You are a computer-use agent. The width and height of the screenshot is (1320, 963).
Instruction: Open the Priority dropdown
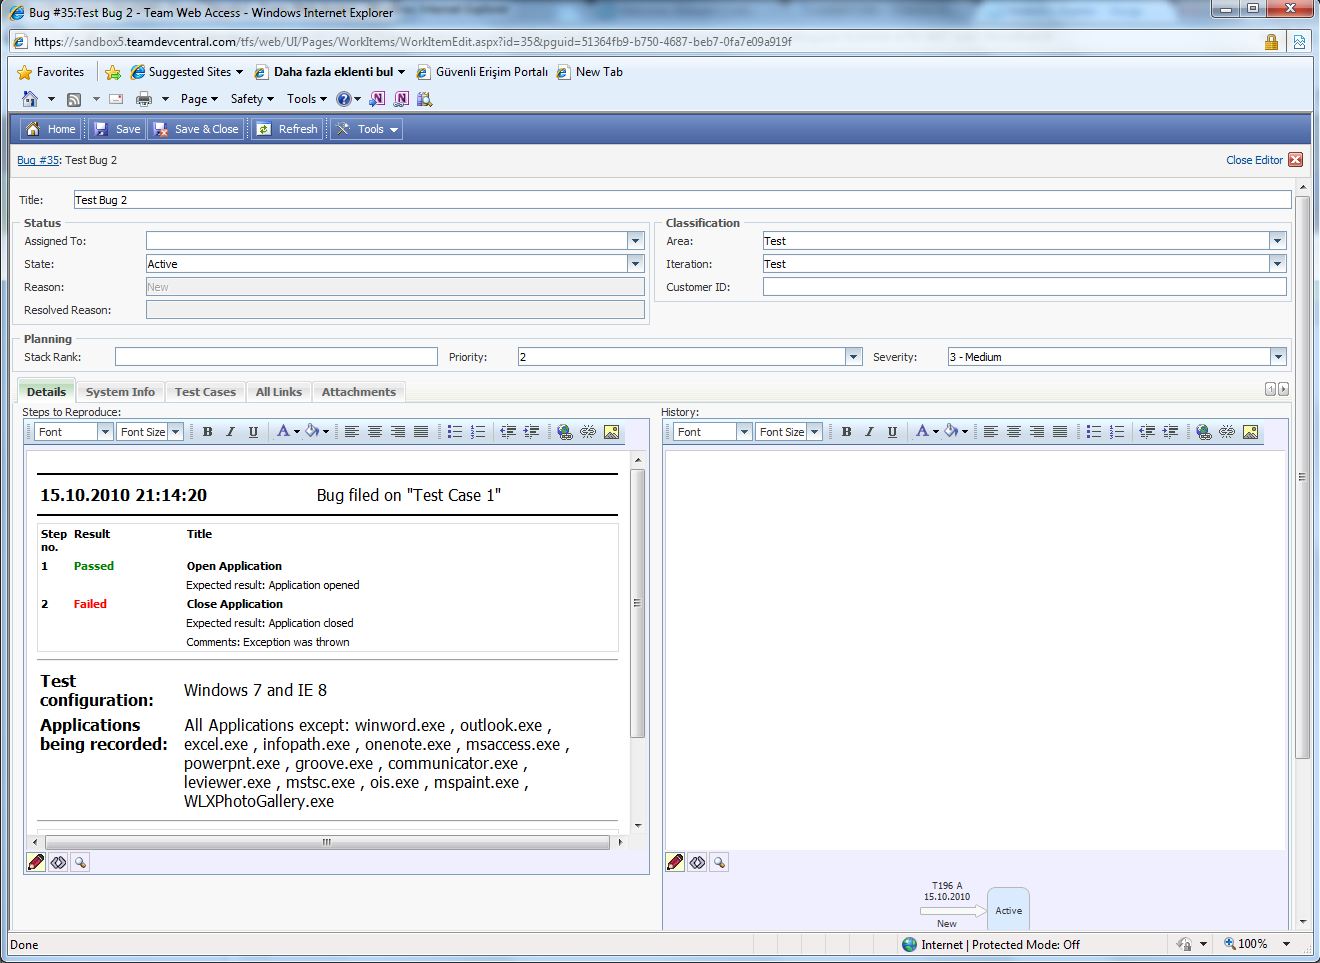coord(853,357)
